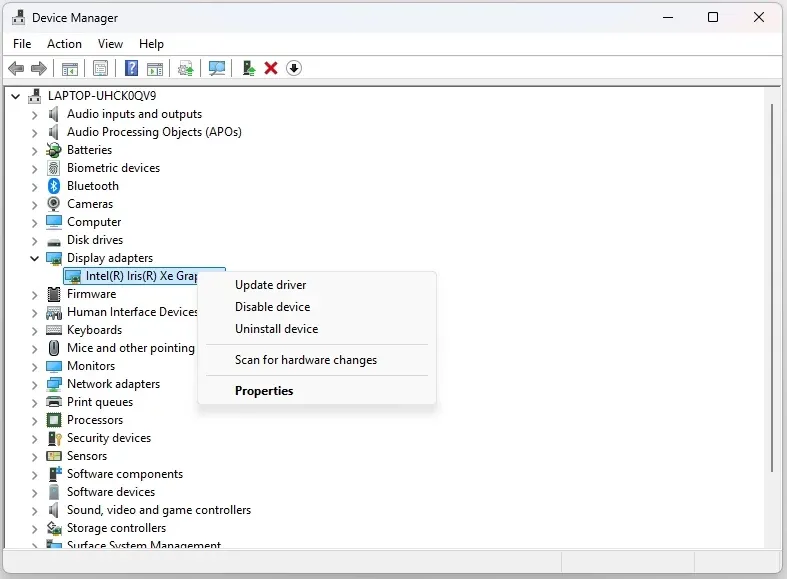The image size is (787, 579).
Task: Collapse the LAPTOP-UHCK0QV9 root node
Action: coord(16,96)
